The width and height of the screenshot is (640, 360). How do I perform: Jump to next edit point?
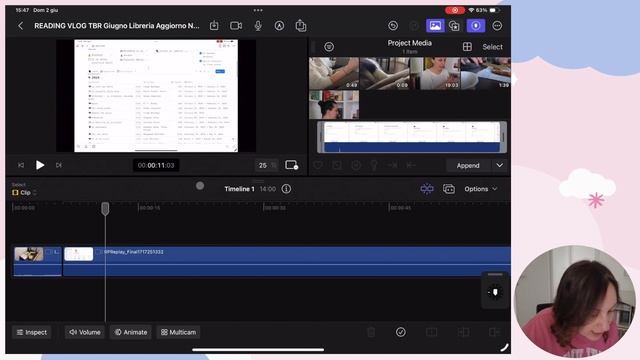coord(59,165)
